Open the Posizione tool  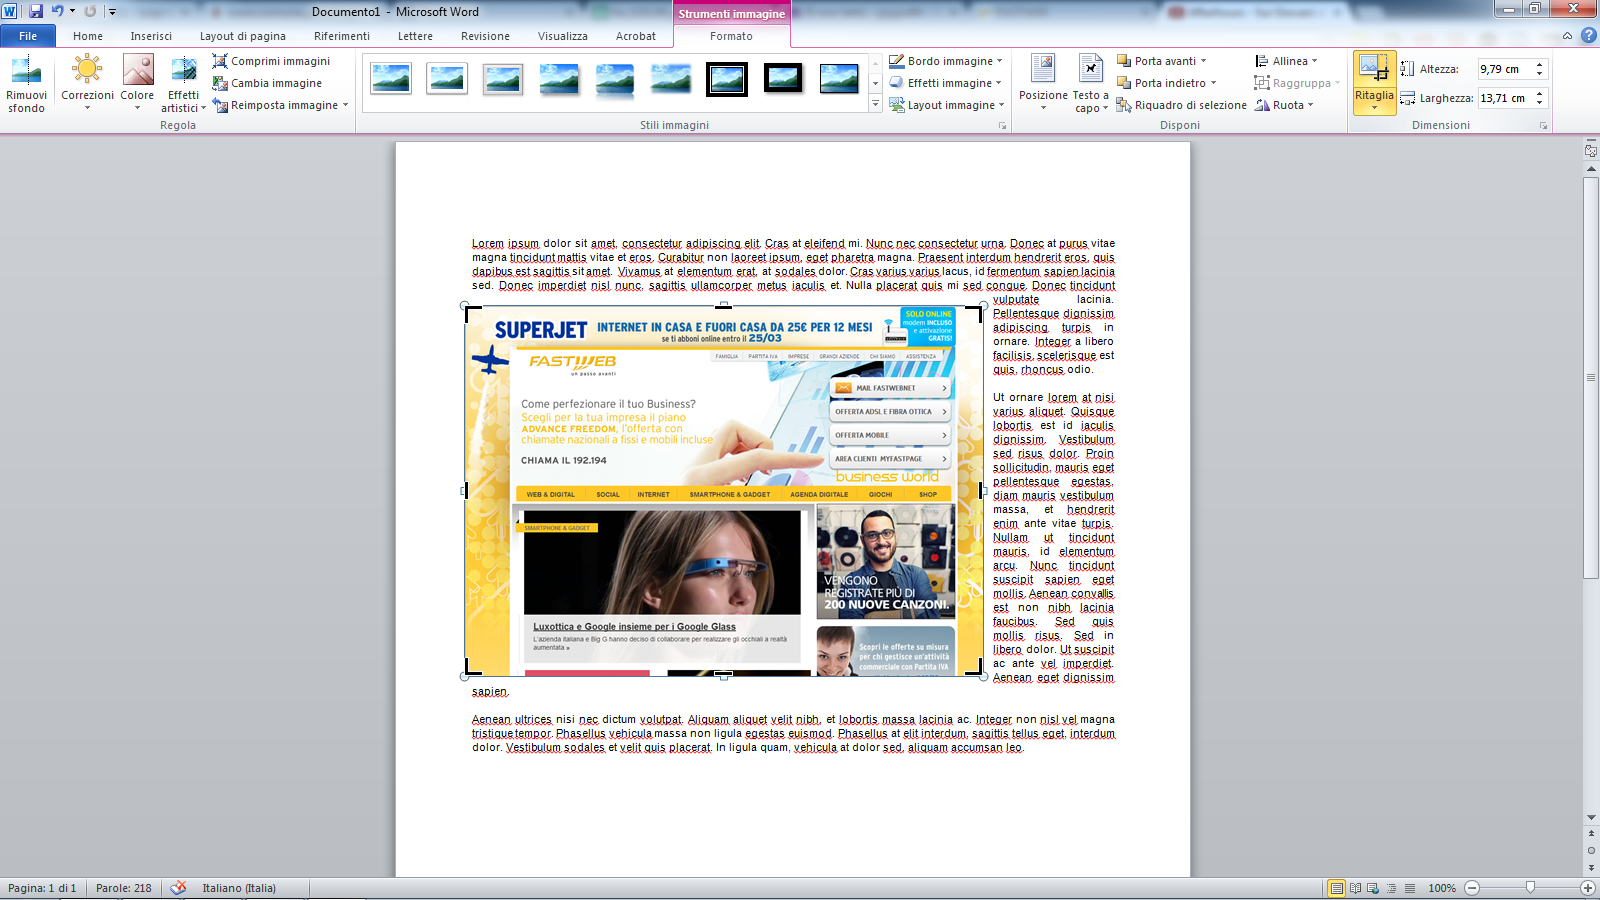click(1043, 84)
